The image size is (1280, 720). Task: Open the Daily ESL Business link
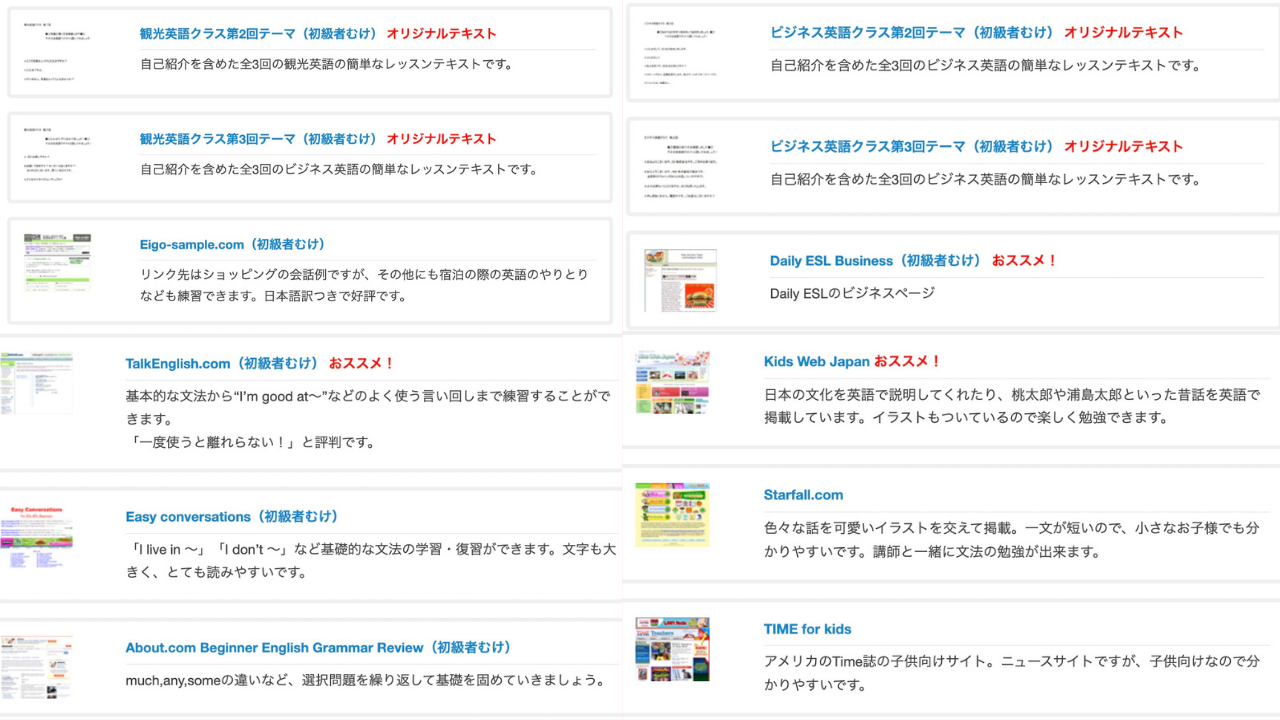(x=876, y=260)
